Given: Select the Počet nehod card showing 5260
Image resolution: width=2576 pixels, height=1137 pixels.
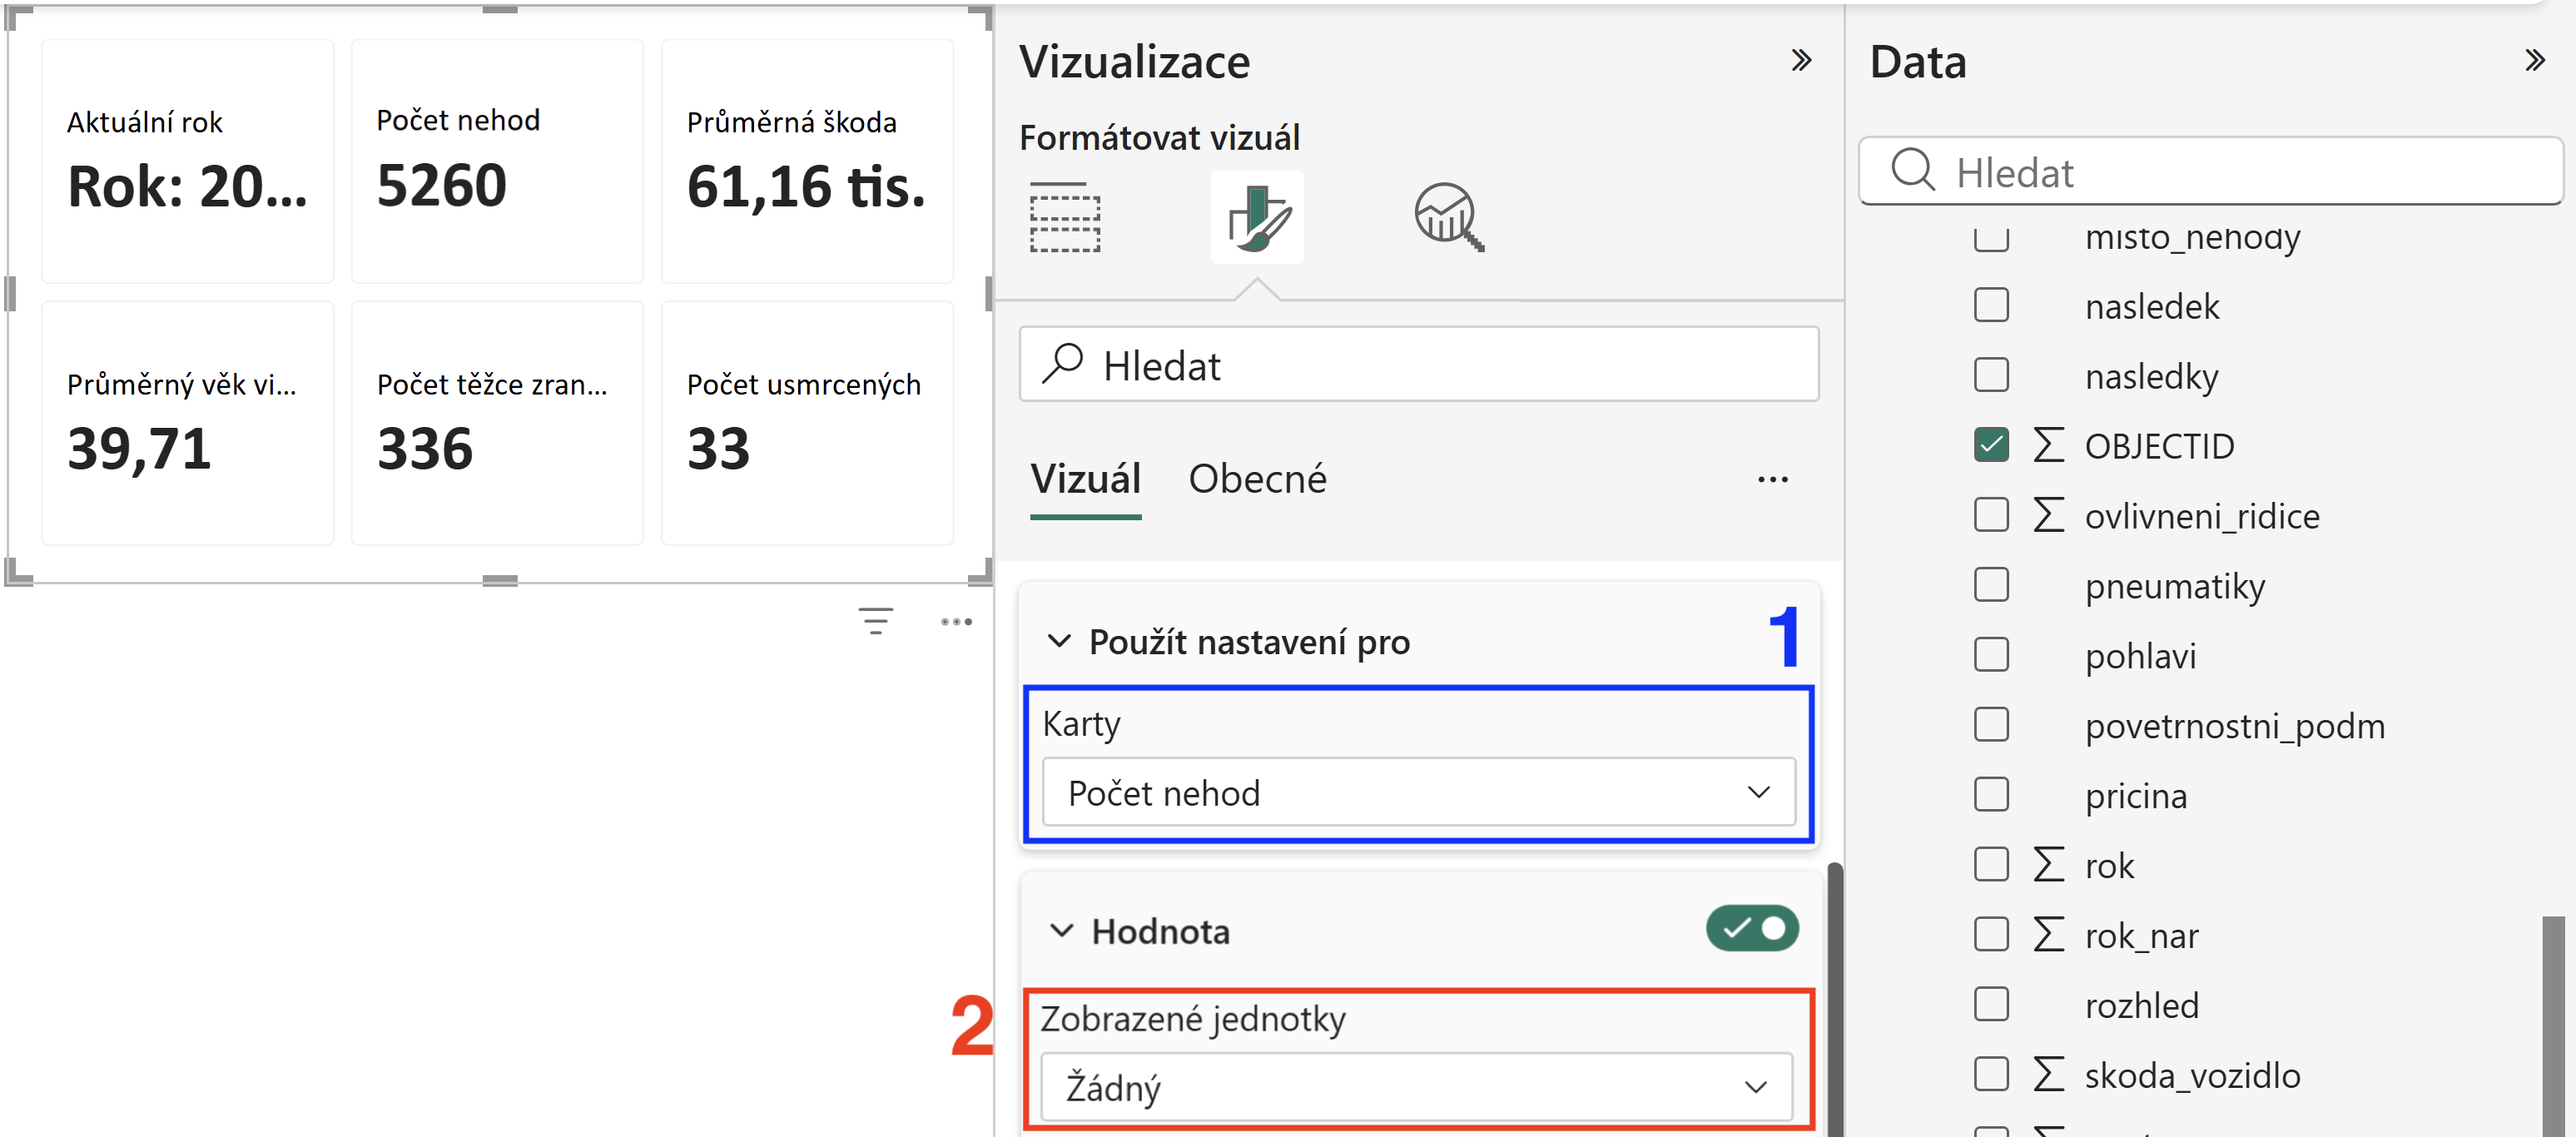Looking at the screenshot, I should pyautogui.click(x=497, y=161).
